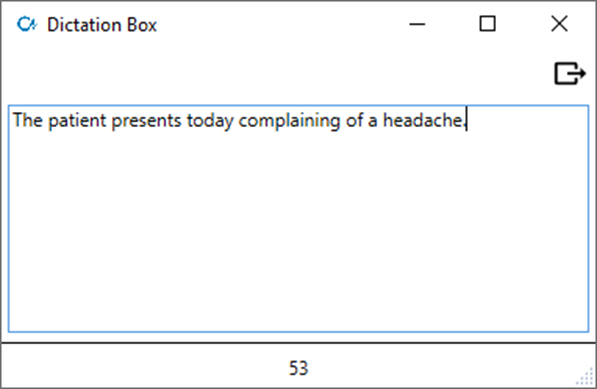Close the Dictation Box window
The image size is (597, 389).
pyautogui.click(x=559, y=24)
